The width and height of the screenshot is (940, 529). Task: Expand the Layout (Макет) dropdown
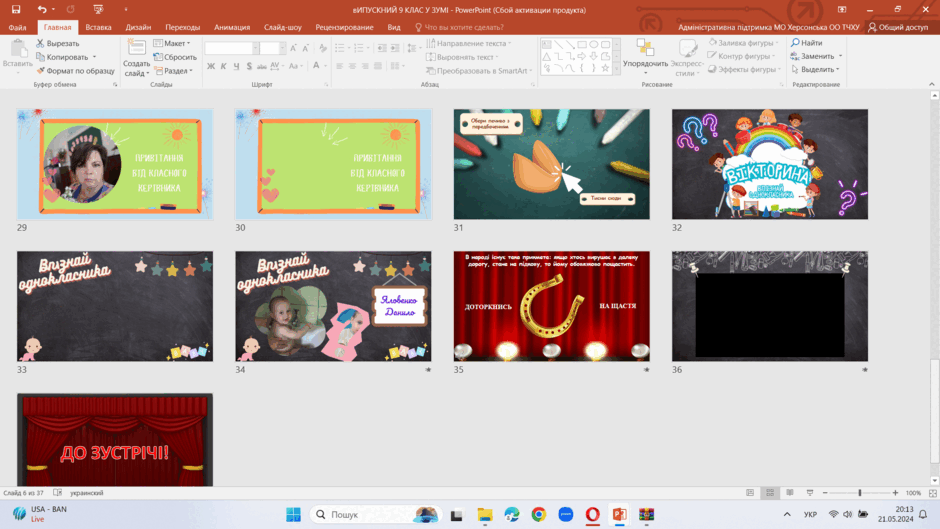pyautogui.click(x=172, y=43)
